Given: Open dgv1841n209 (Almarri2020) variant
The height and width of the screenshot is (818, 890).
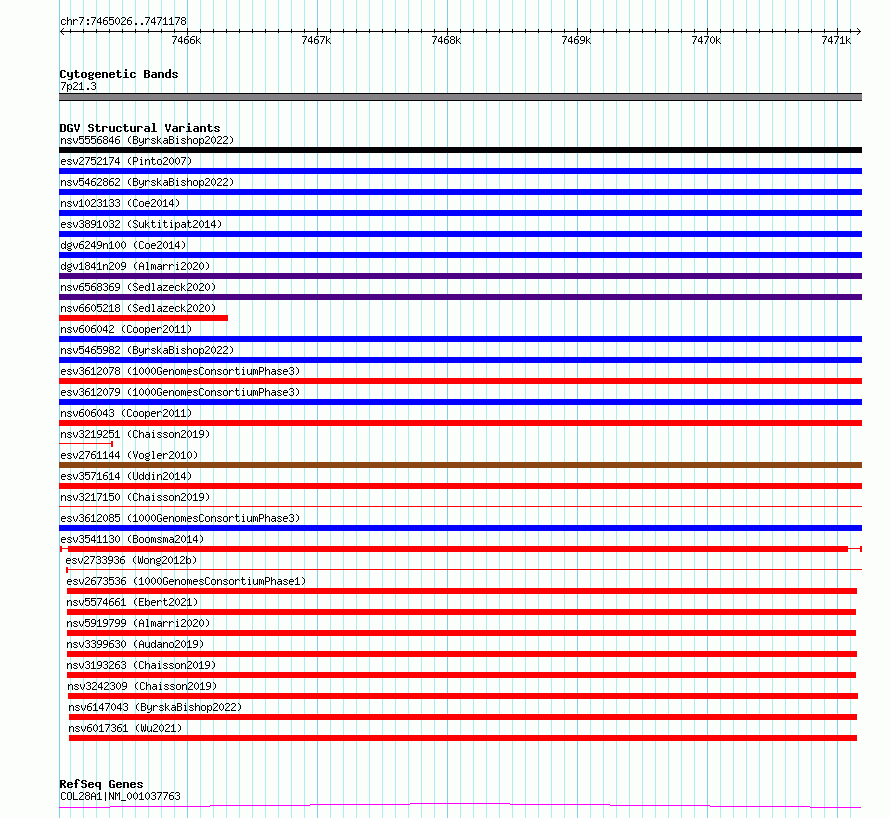Looking at the screenshot, I should click(x=135, y=266).
